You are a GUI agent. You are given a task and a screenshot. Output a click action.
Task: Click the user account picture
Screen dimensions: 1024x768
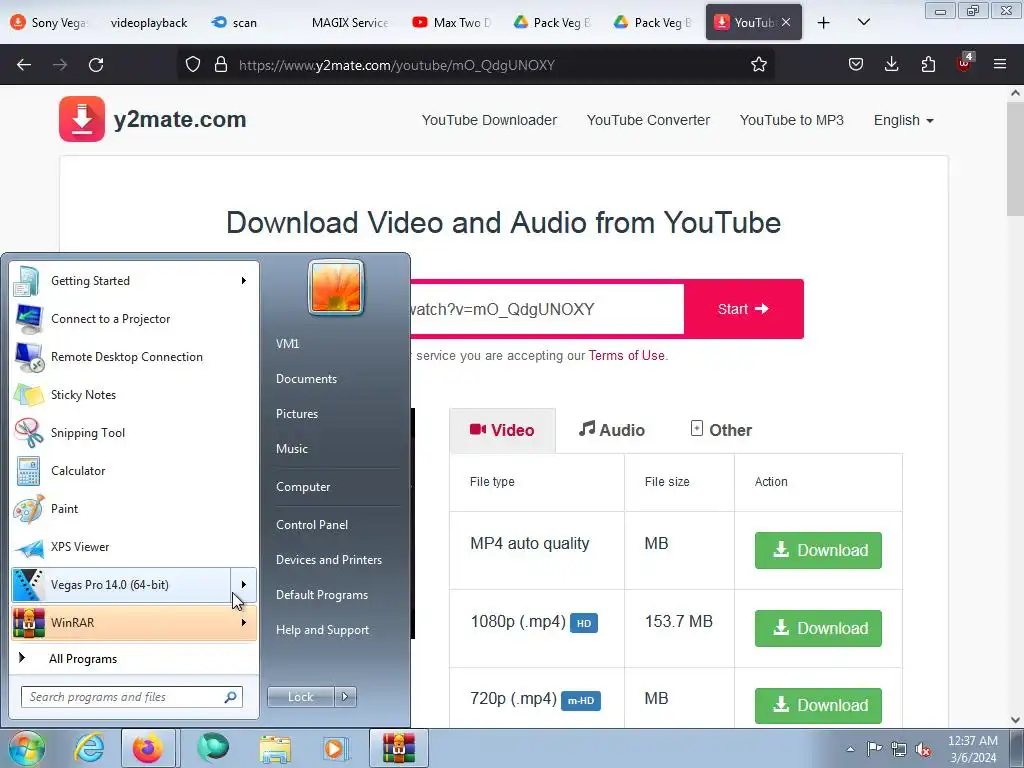click(336, 287)
